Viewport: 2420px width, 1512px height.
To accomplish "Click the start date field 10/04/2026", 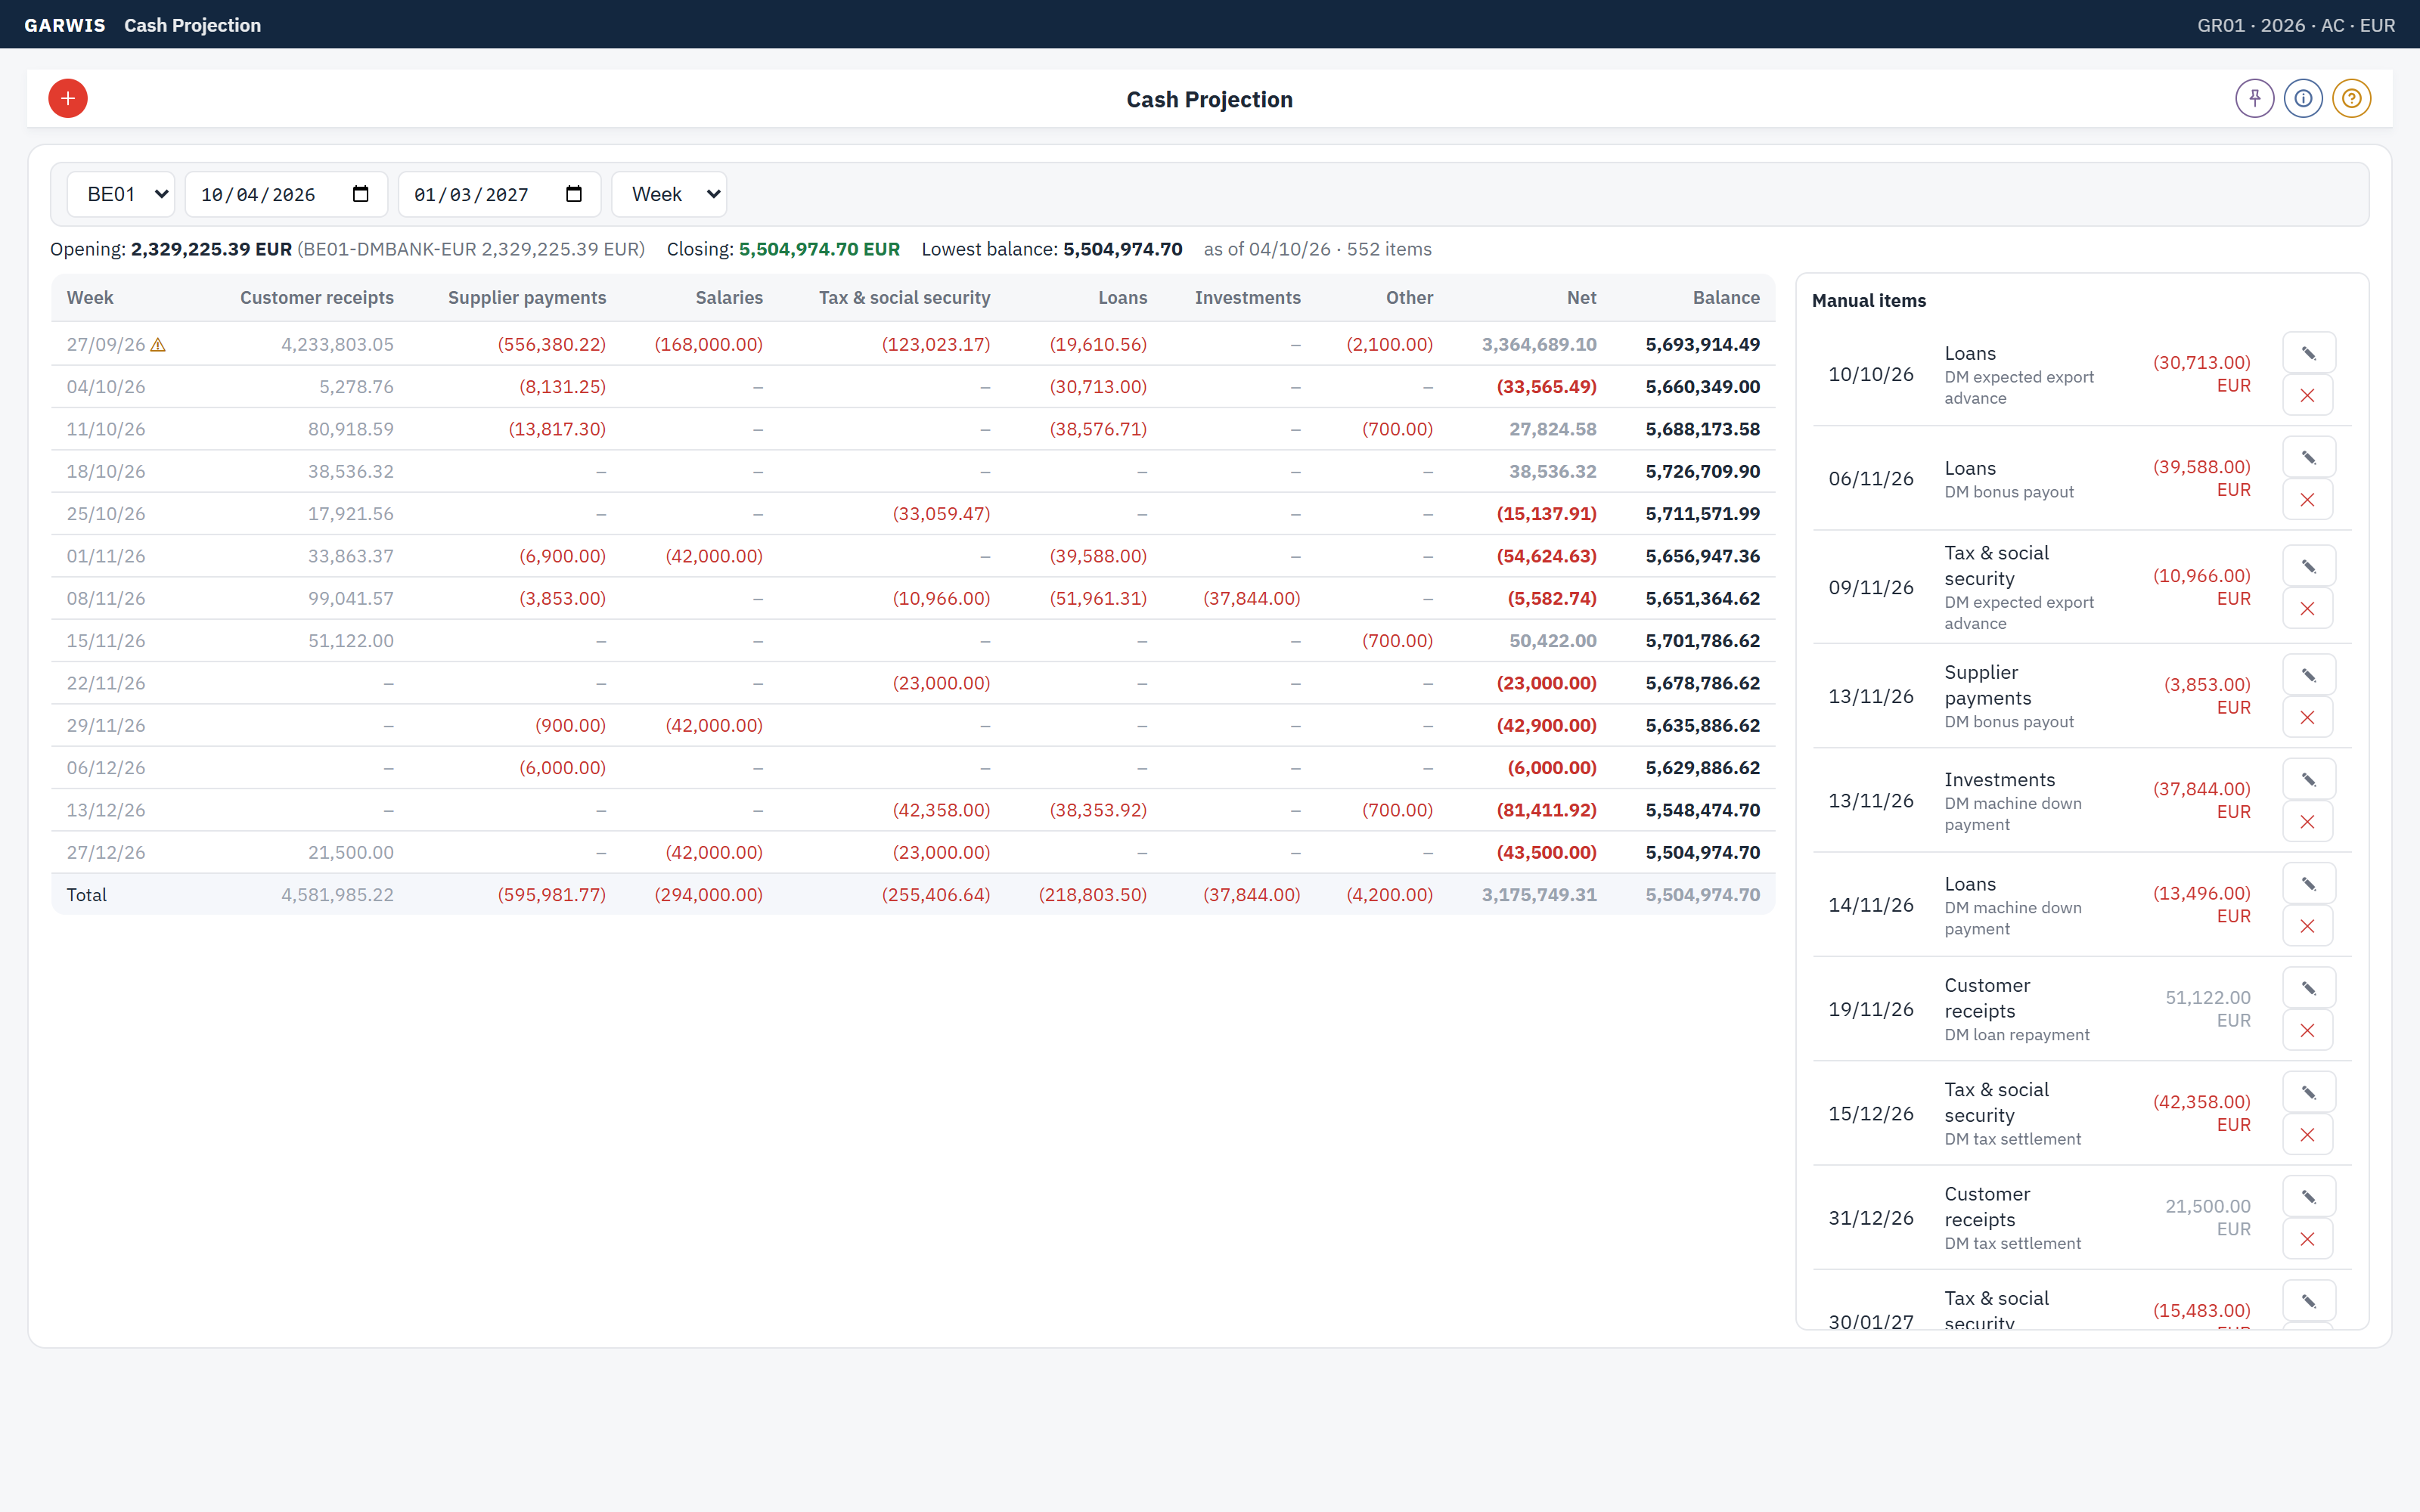I will 286,194.
